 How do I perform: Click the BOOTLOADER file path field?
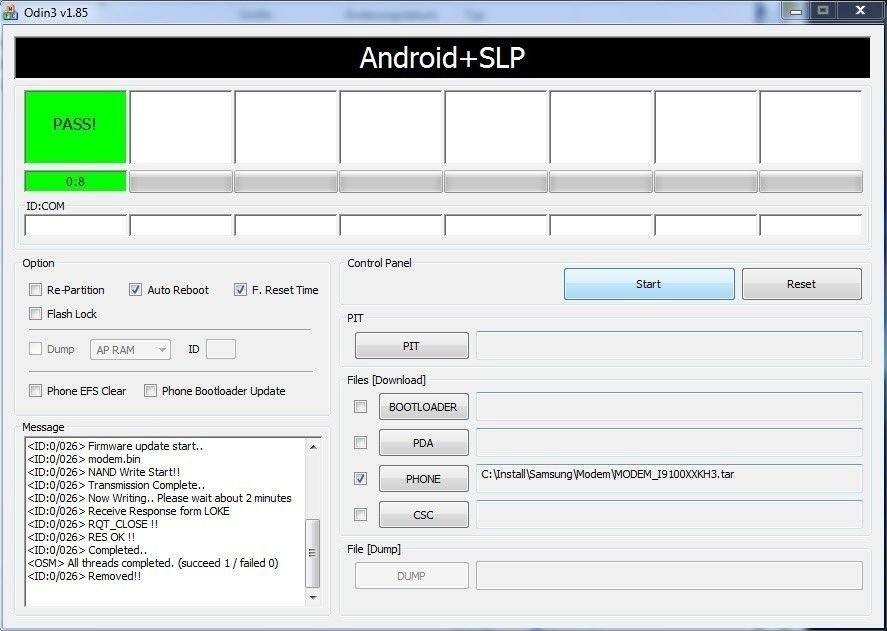click(x=669, y=407)
